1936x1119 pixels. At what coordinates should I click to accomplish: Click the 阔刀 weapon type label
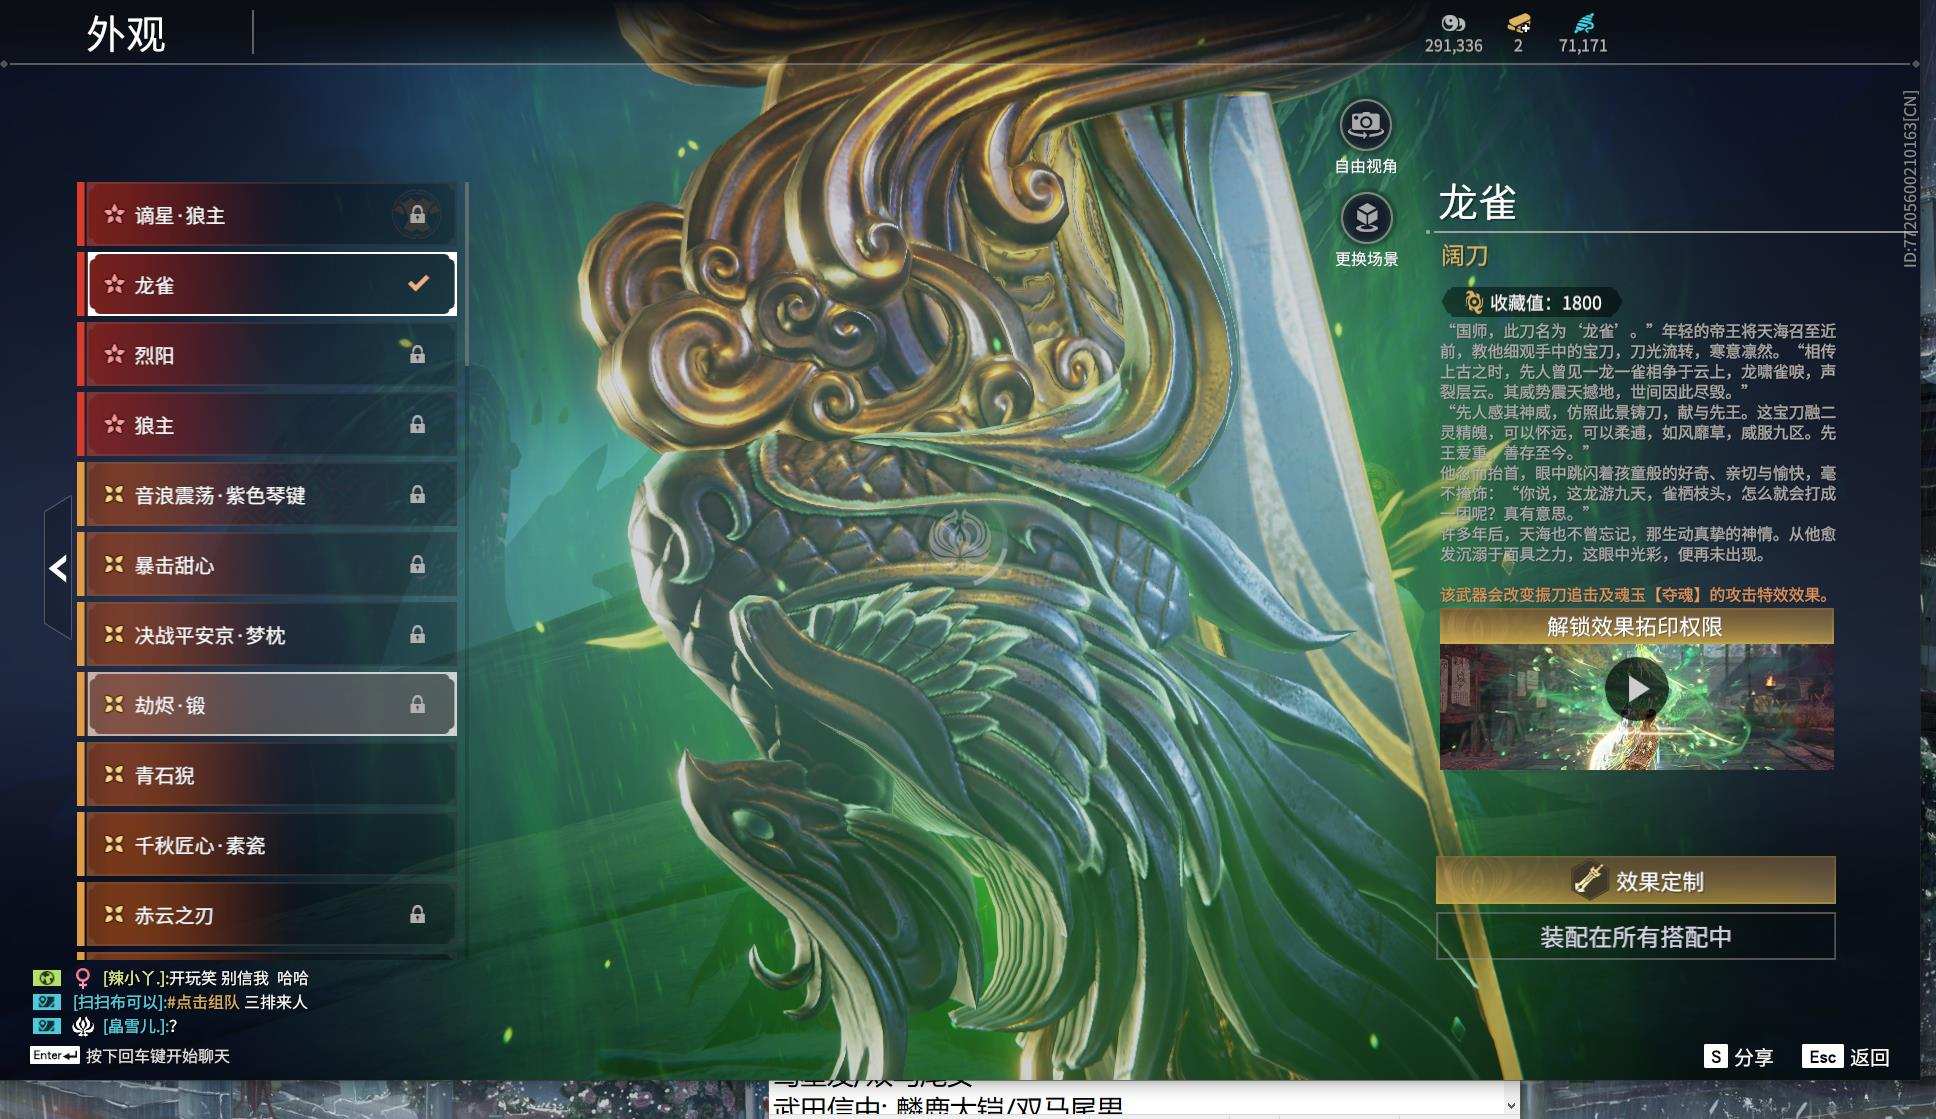click(x=1464, y=256)
